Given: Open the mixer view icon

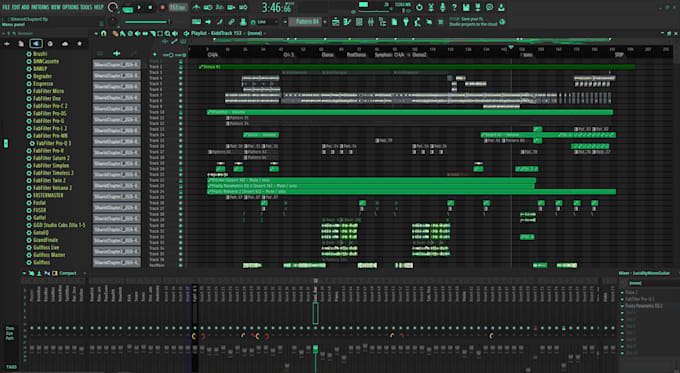Looking at the screenshot, I should click(x=371, y=22).
